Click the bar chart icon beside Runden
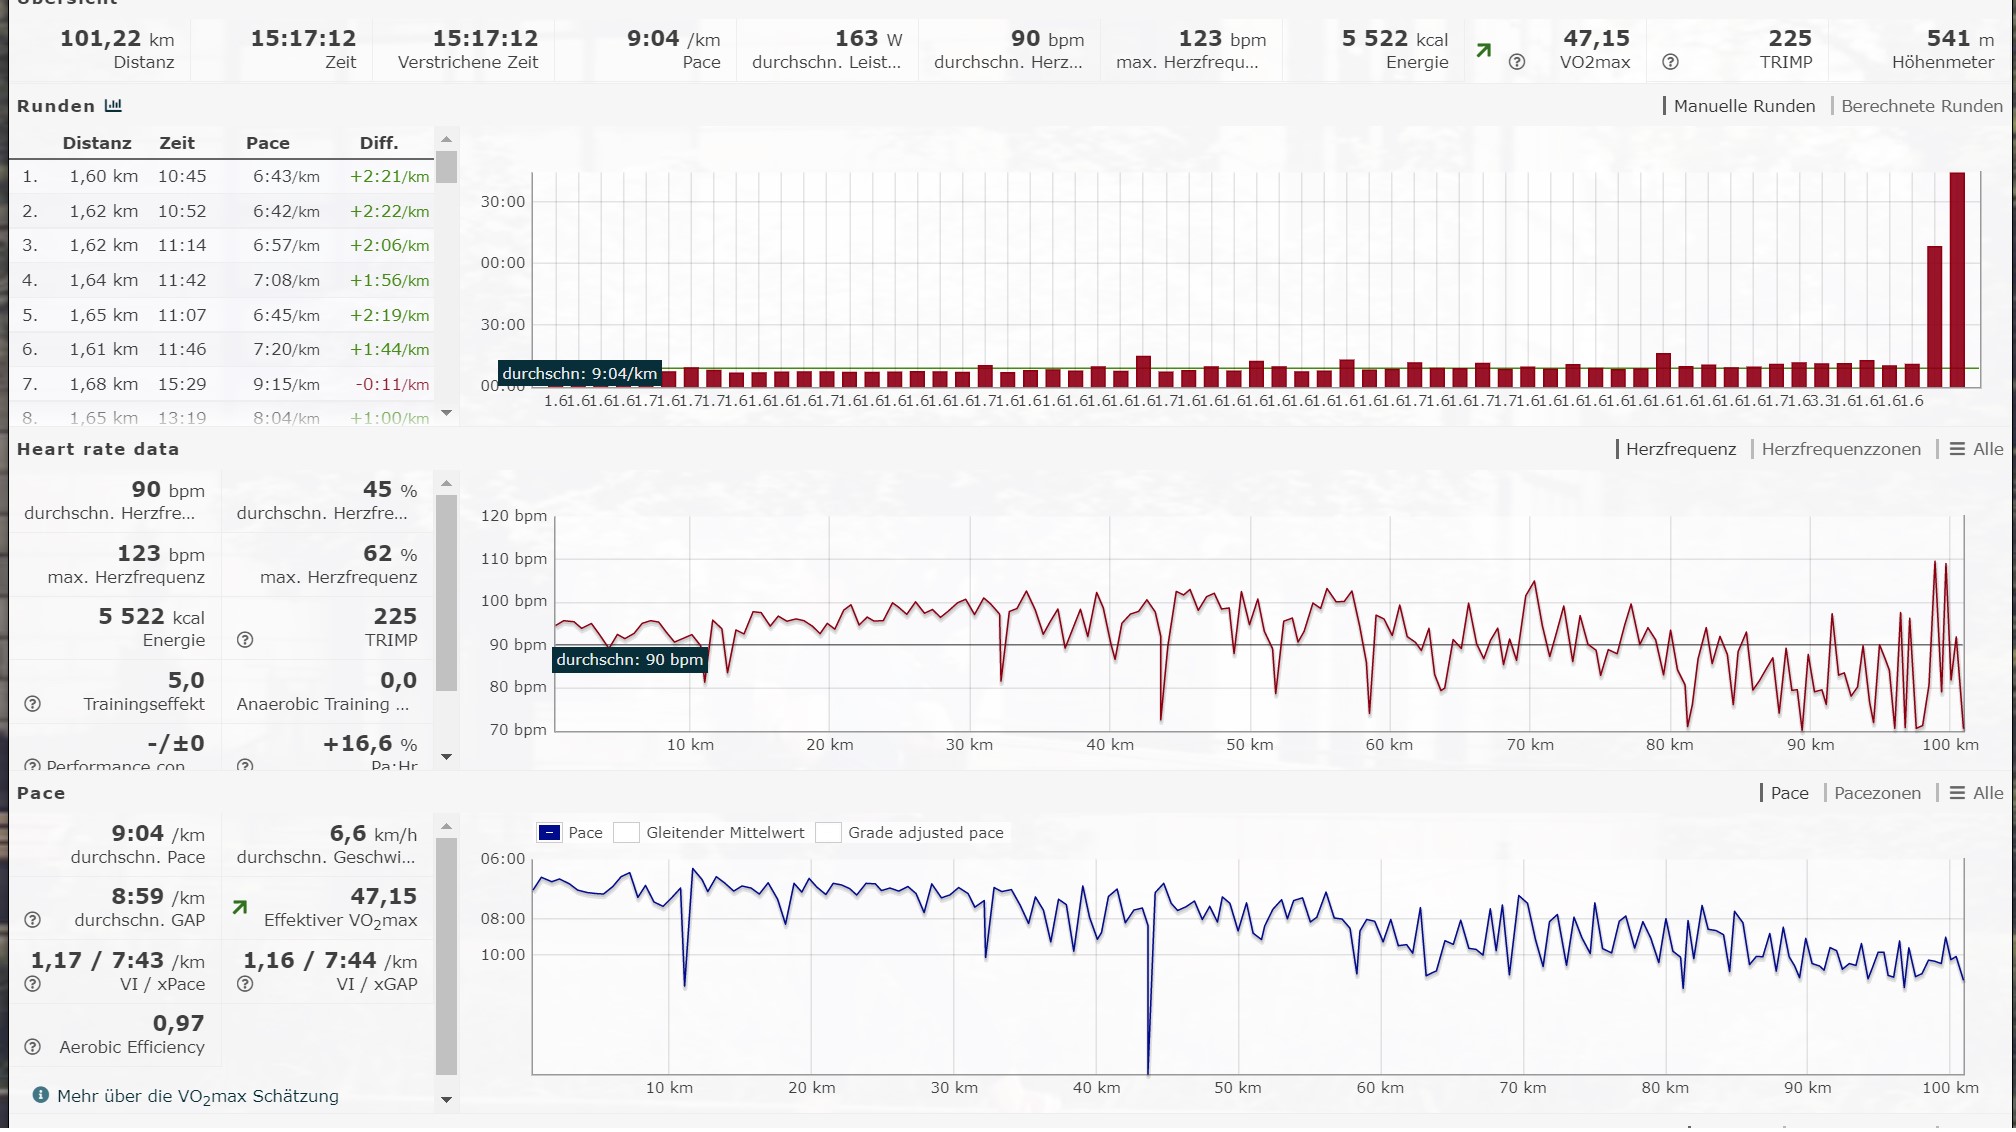Viewport: 2016px width, 1132px height. pyautogui.click(x=113, y=106)
